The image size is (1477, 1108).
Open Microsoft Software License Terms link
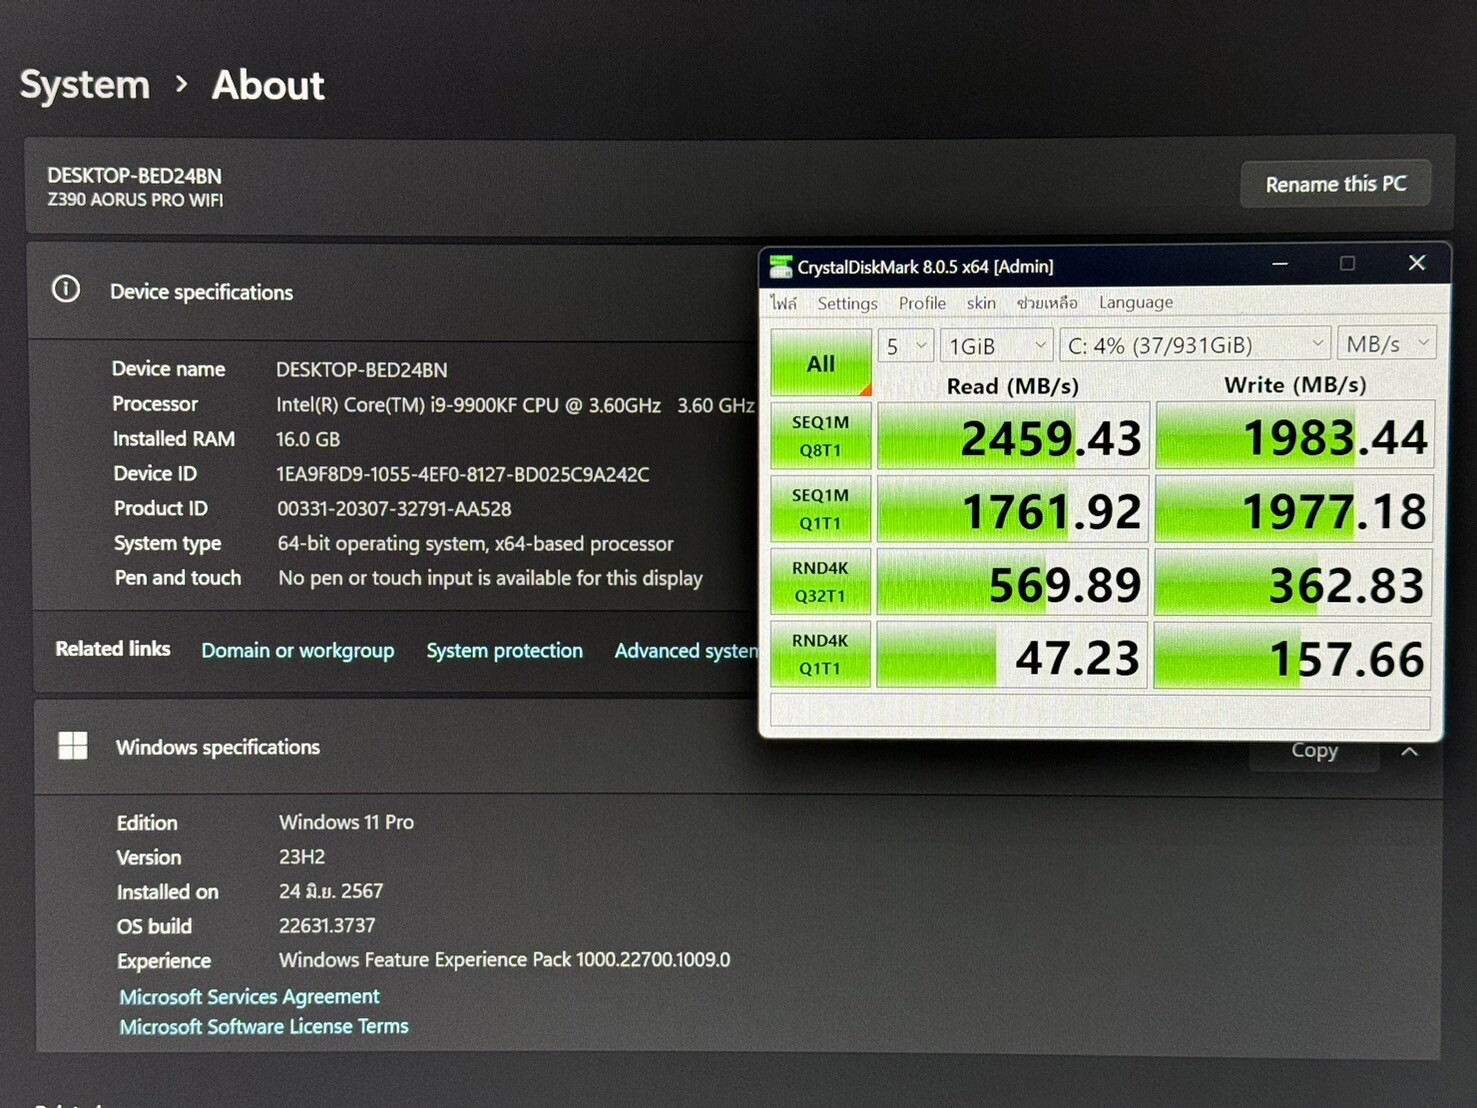pos(264,1026)
